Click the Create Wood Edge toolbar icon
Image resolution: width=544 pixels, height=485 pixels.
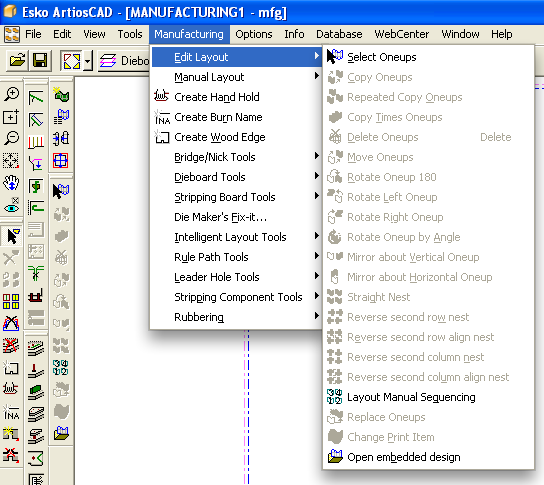(x=11, y=368)
